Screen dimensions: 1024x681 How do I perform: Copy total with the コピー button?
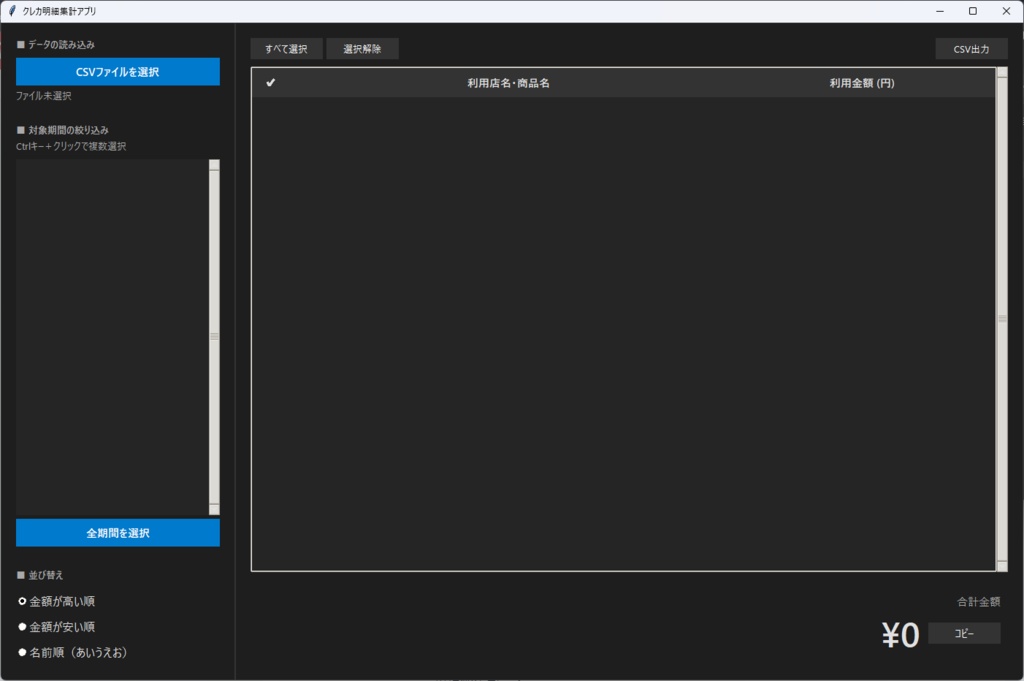(964, 633)
